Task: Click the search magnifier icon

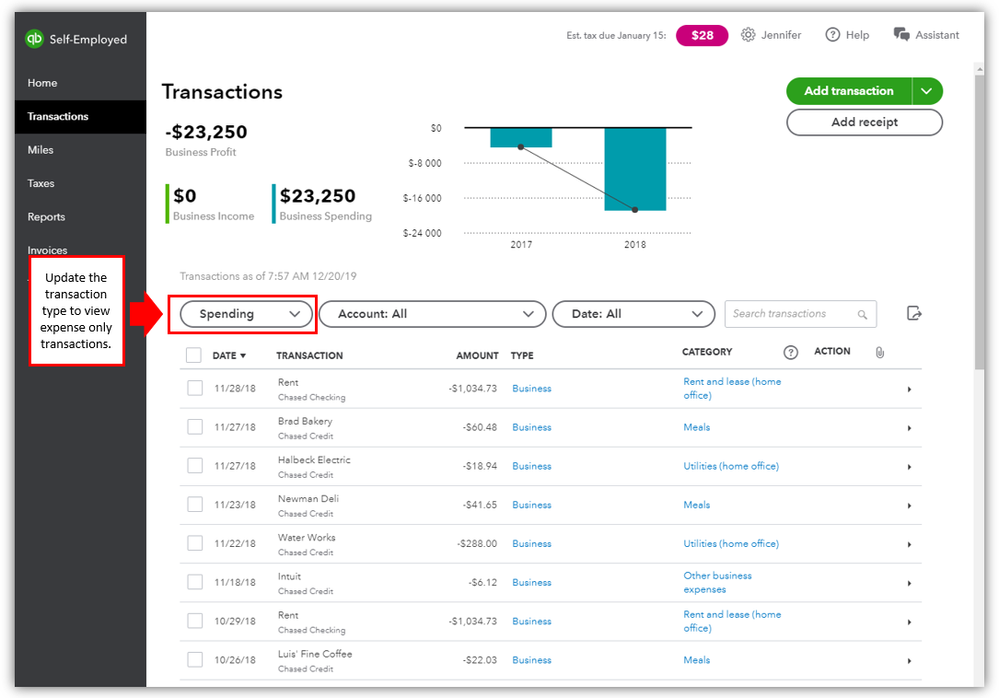Action: coord(862,315)
